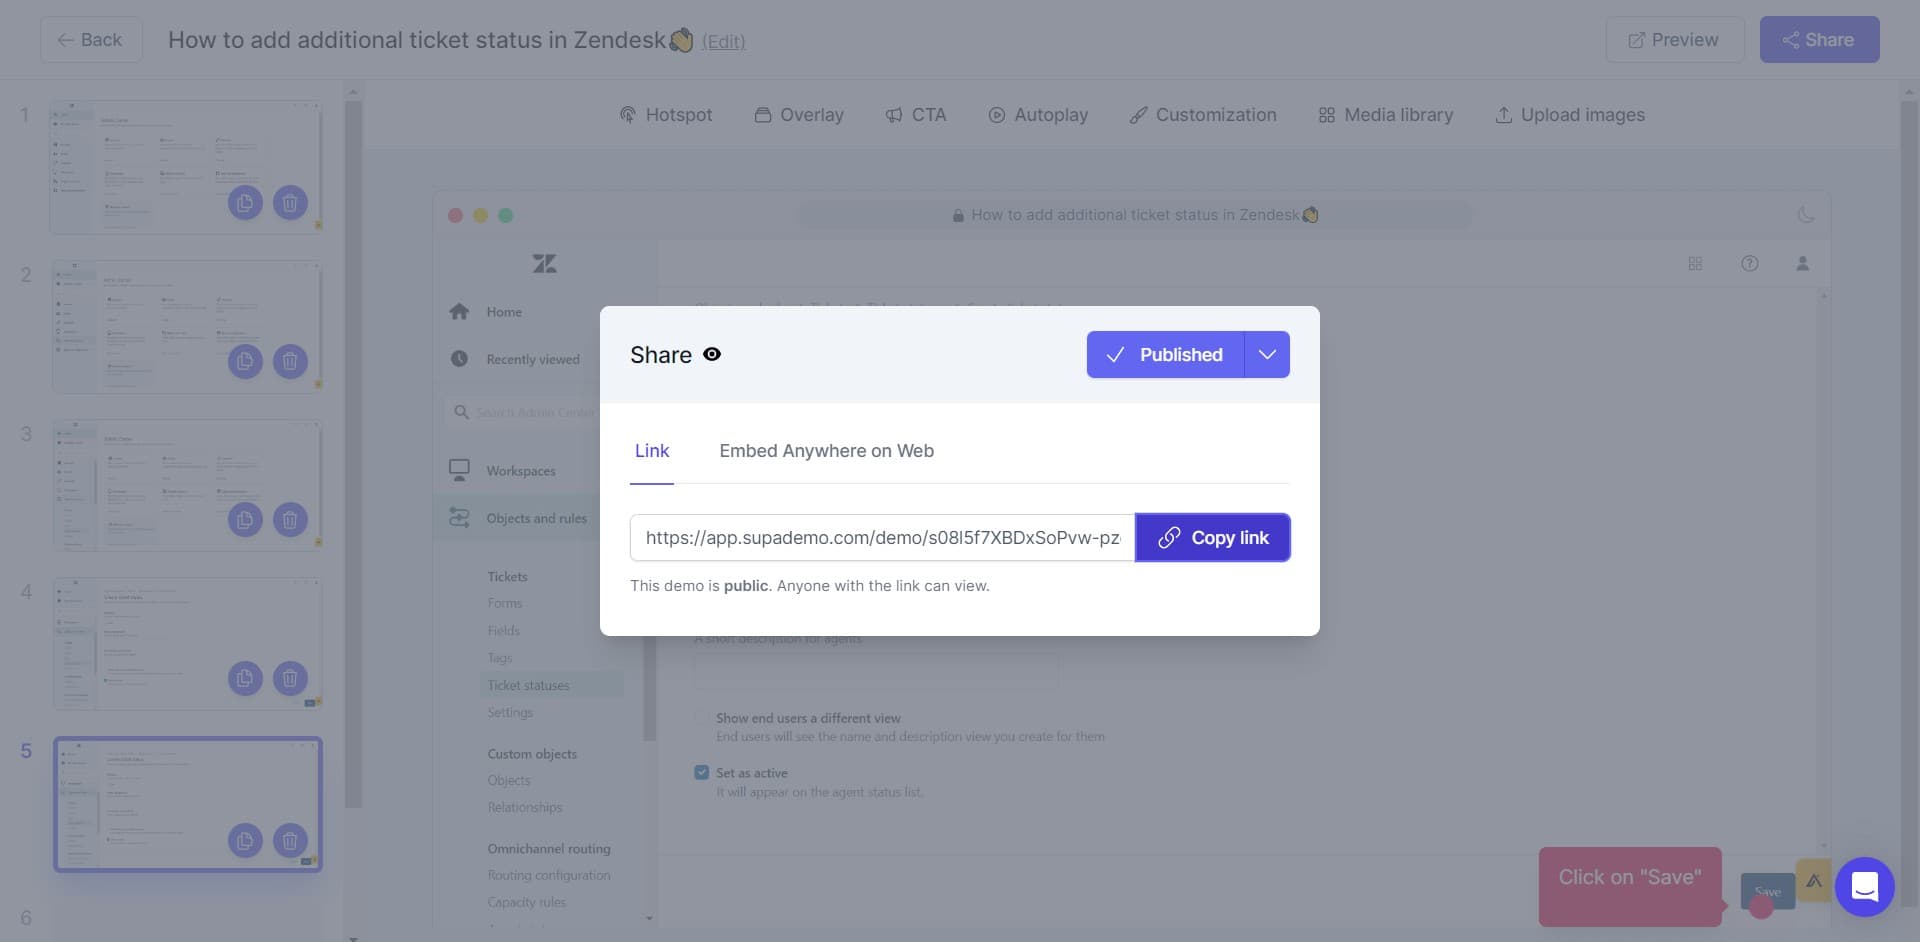Open the Edit link beside the title
This screenshot has width=1920, height=942.
tap(722, 42)
